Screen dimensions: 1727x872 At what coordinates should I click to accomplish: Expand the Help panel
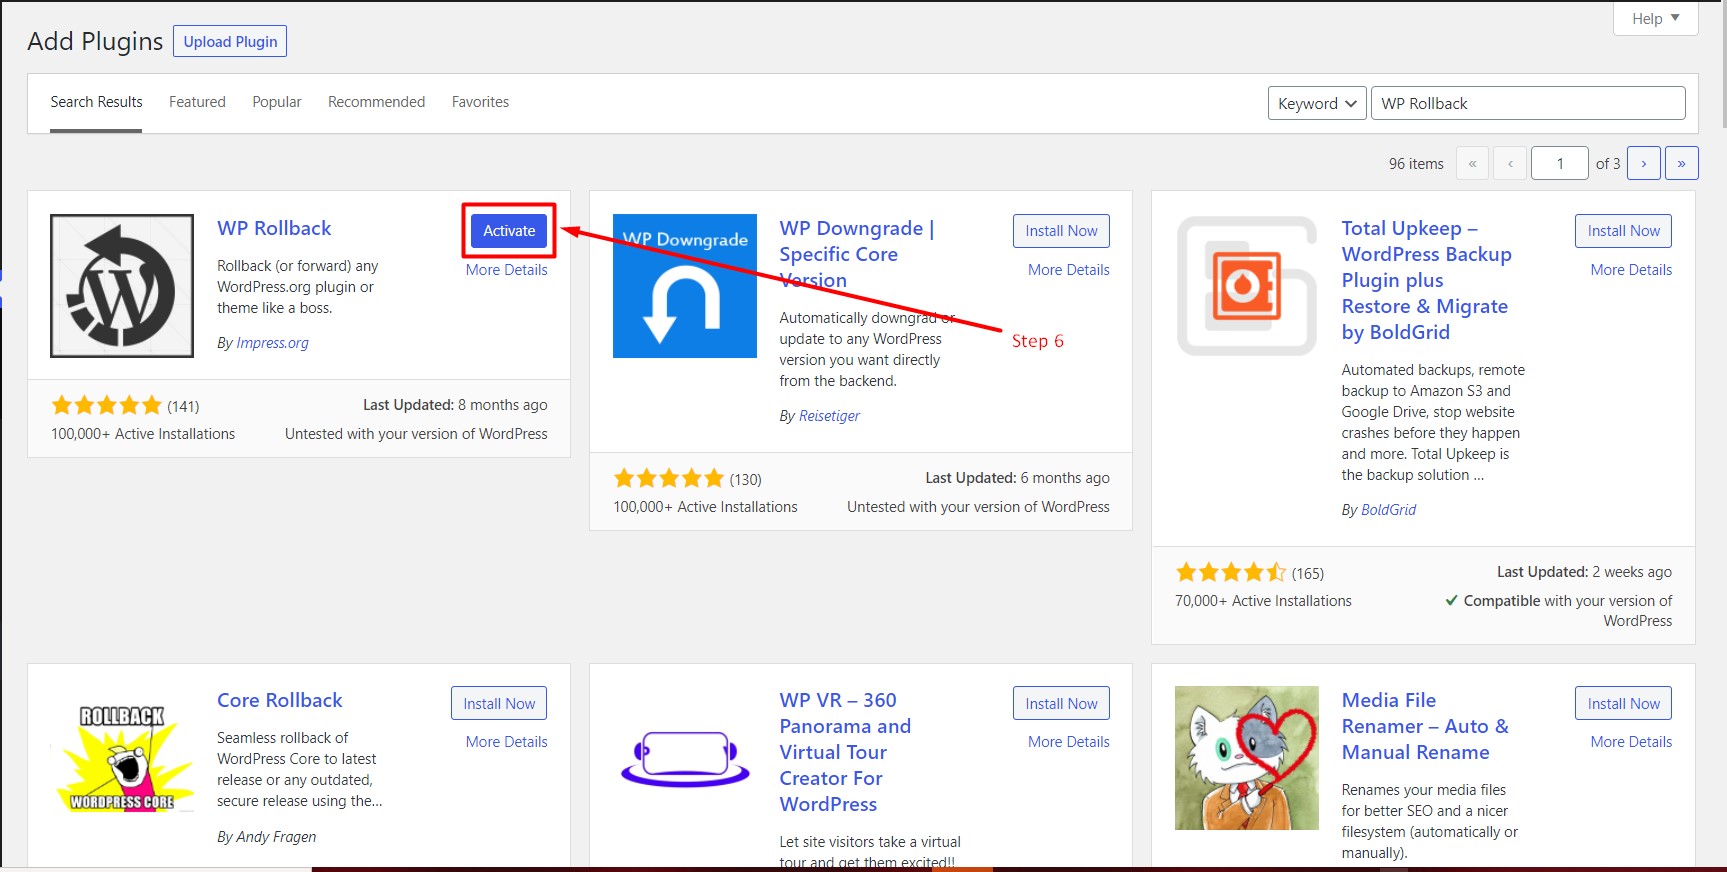(x=1656, y=18)
